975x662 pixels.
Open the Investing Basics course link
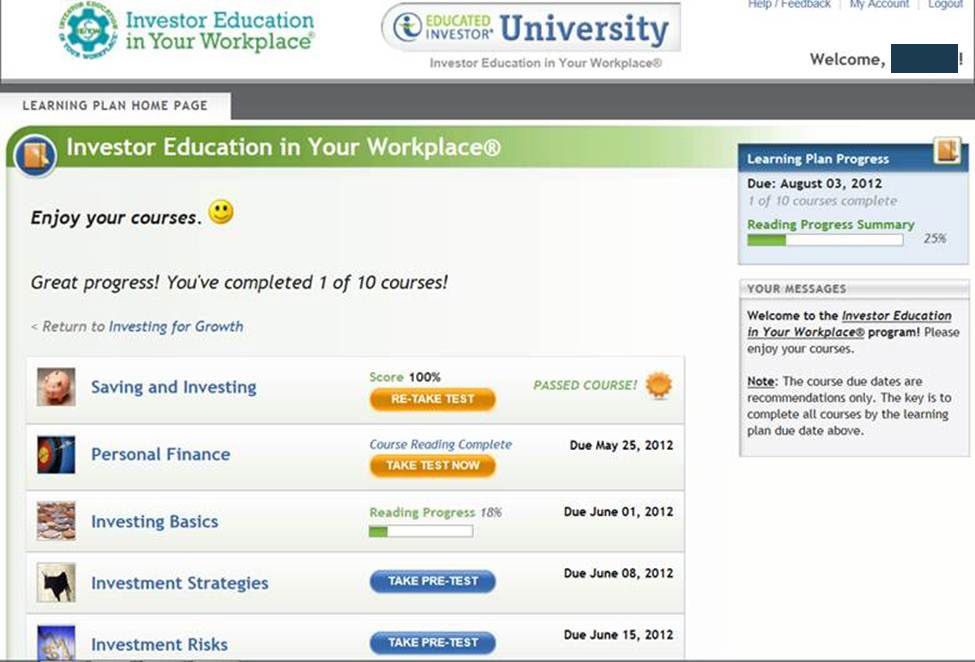pos(154,522)
